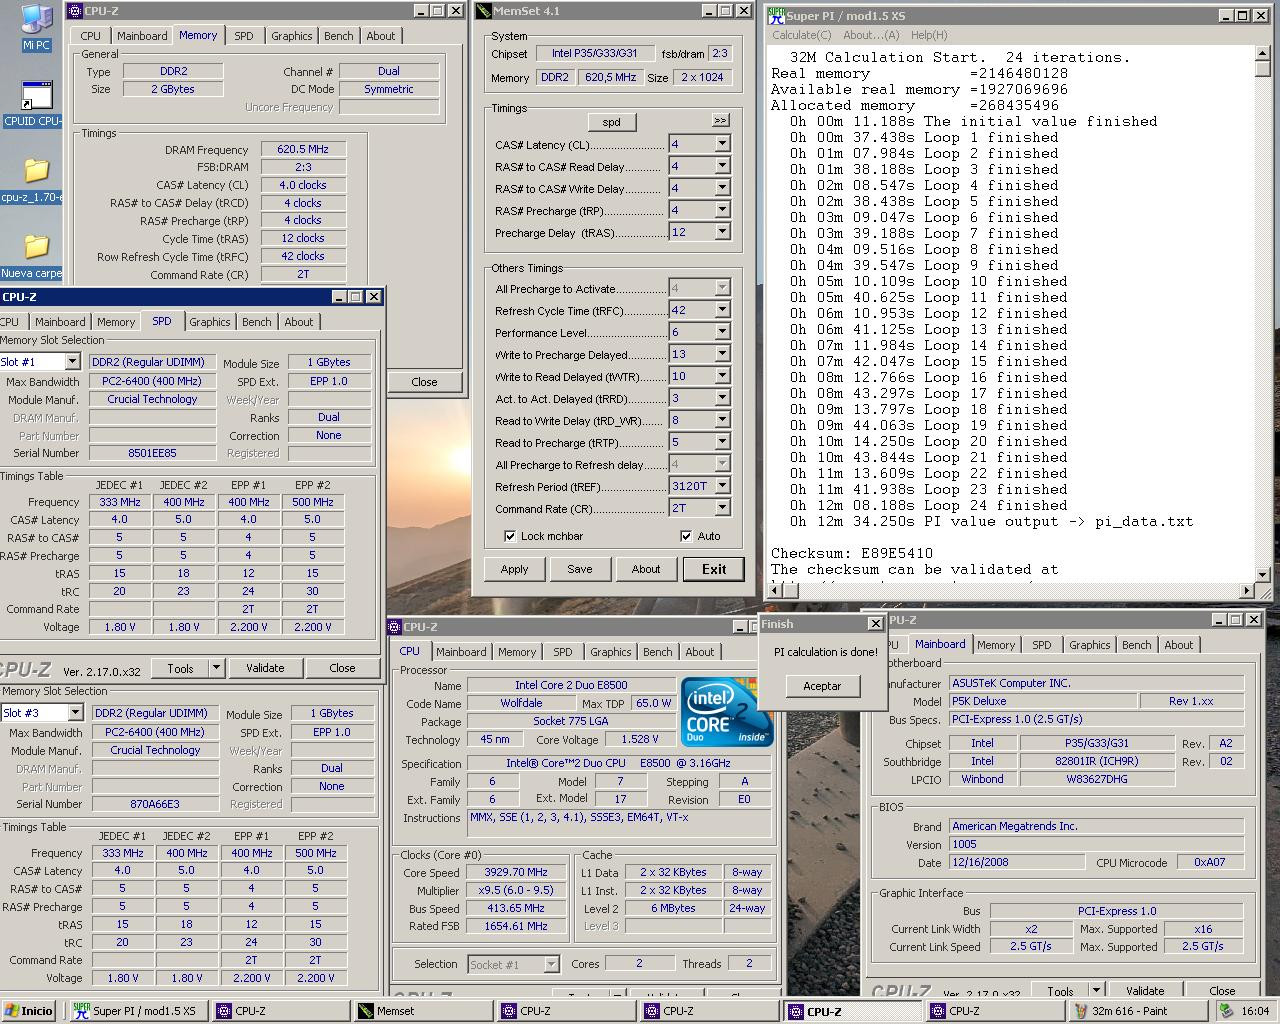Viewport: 1280px width, 1024px height.
Task: Open the 32m 616 - Paint taskbar item
Action: pos(1136,1011)
